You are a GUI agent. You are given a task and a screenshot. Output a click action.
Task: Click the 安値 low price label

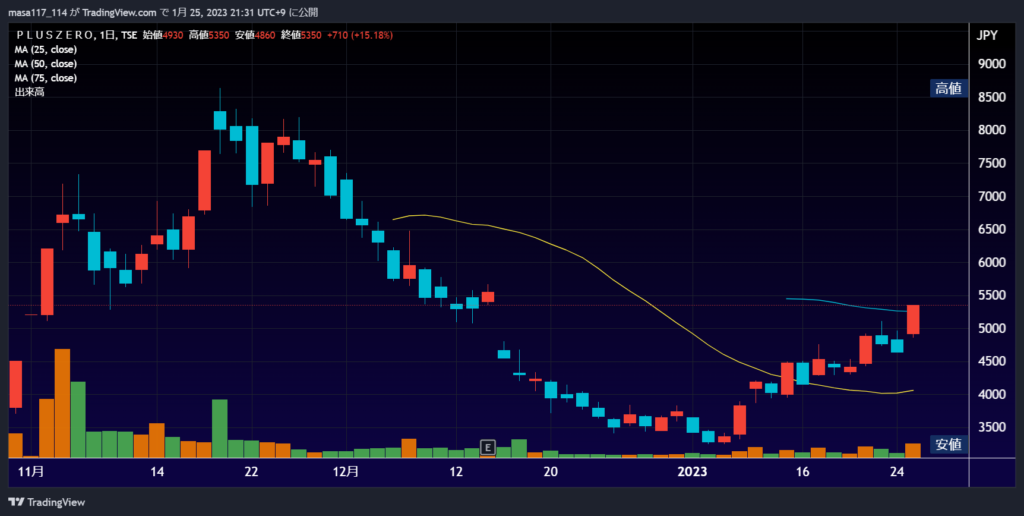(948, 445)
